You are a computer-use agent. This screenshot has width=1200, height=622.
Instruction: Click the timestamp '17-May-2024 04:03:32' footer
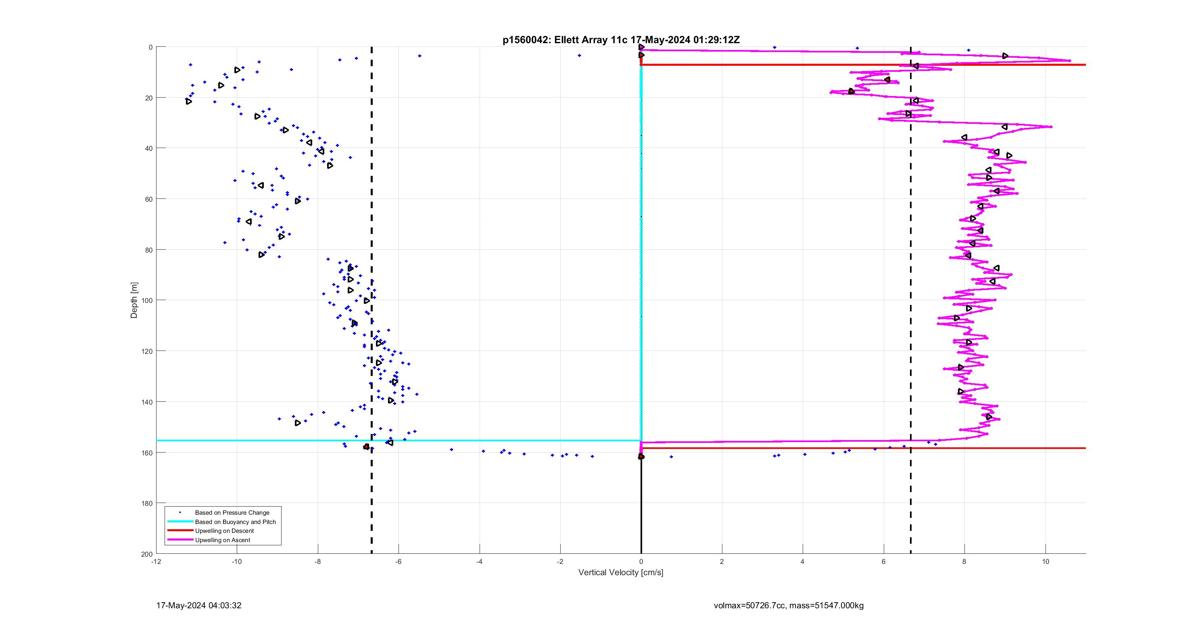click(x=200, y=605)
